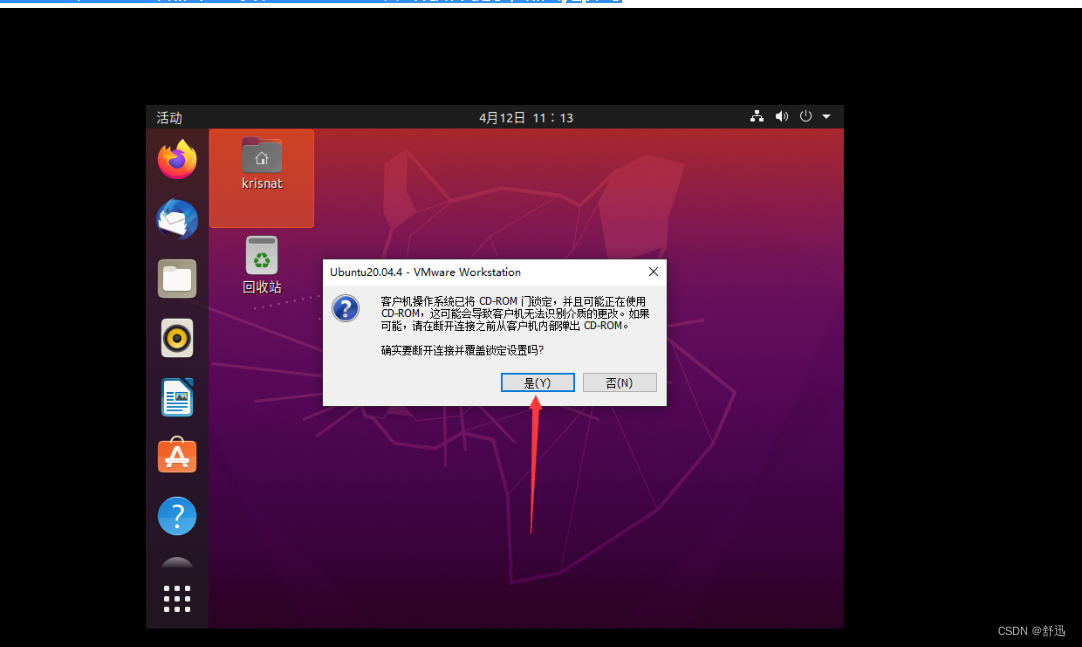Click the CSDN @舒迅 watermark link
The width and height of the screenshot is (1082, 647).
(1031, 630)
